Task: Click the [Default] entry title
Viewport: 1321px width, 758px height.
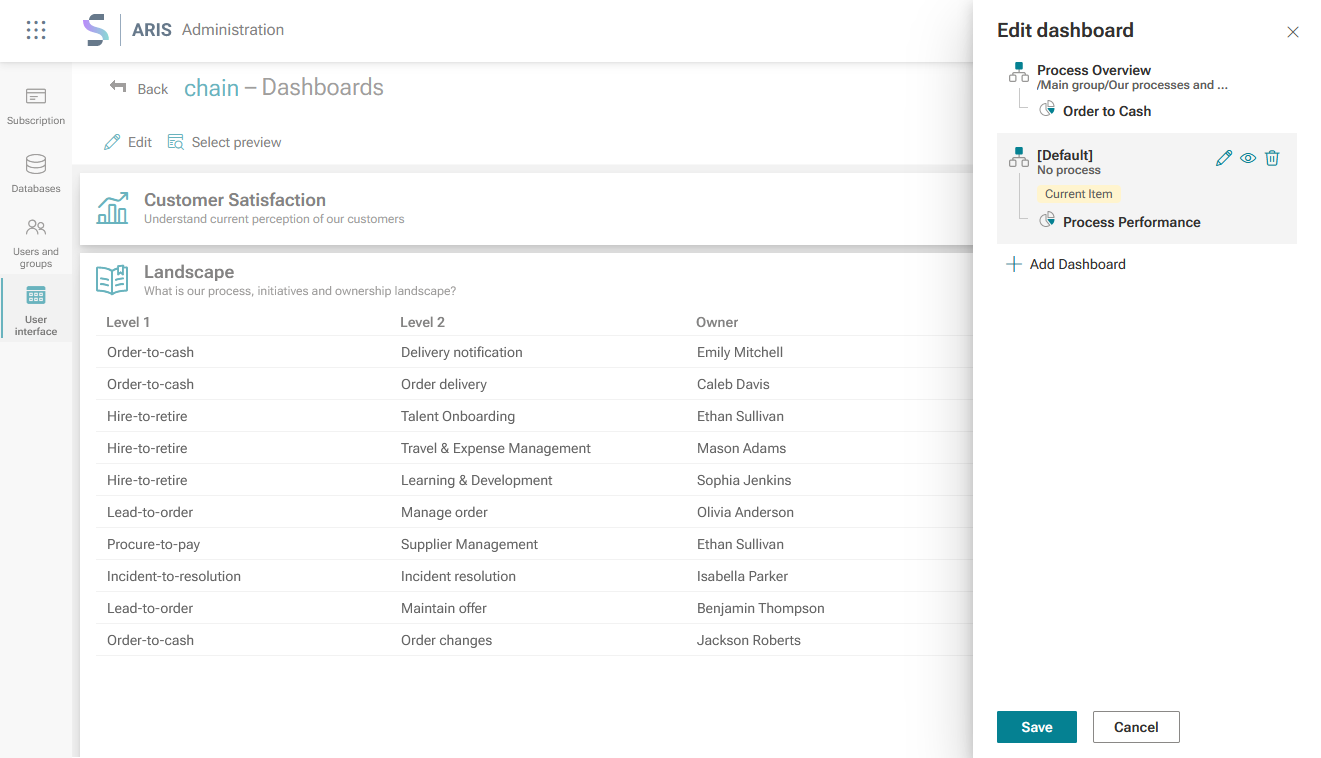Action: [1065, 155]
